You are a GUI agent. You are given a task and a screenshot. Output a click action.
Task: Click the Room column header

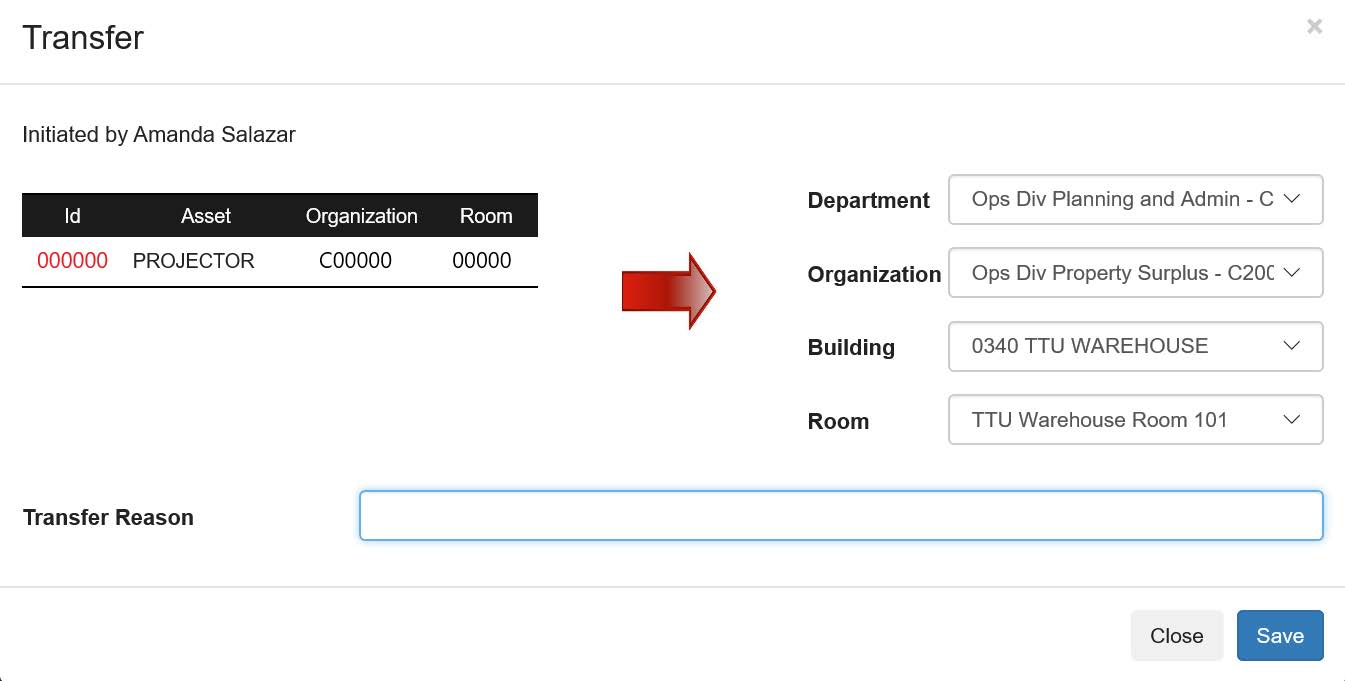[487, 215]
